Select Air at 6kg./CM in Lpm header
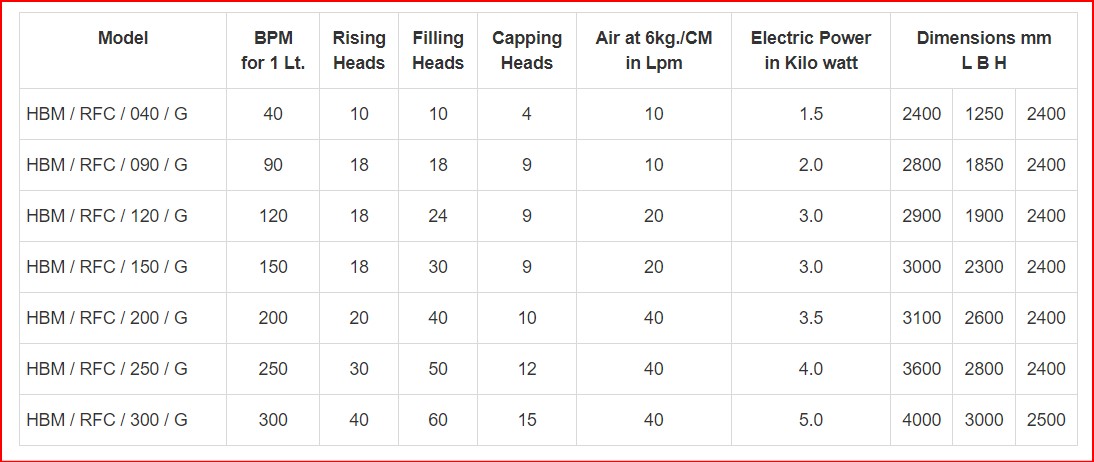 [x=654, y=50]
